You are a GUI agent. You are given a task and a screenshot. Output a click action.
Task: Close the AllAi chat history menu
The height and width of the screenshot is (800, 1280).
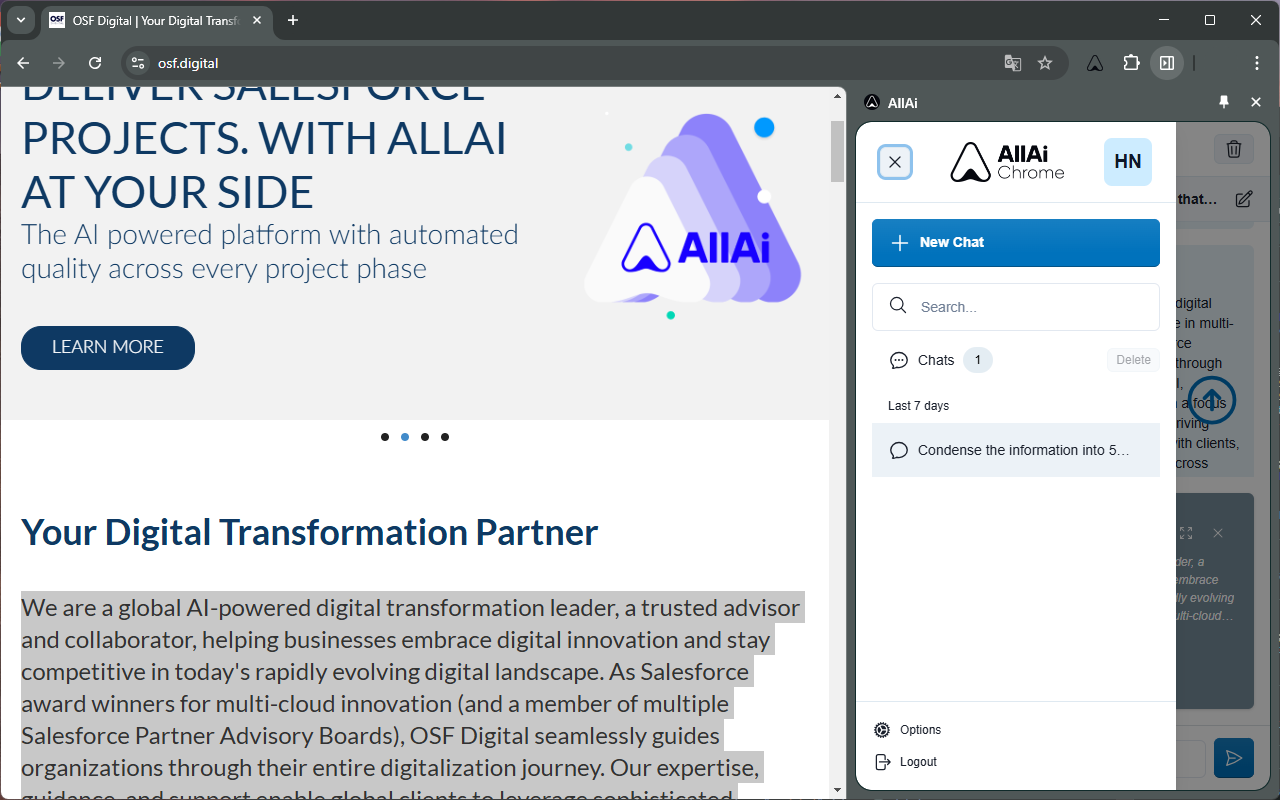tap(895, 162)
